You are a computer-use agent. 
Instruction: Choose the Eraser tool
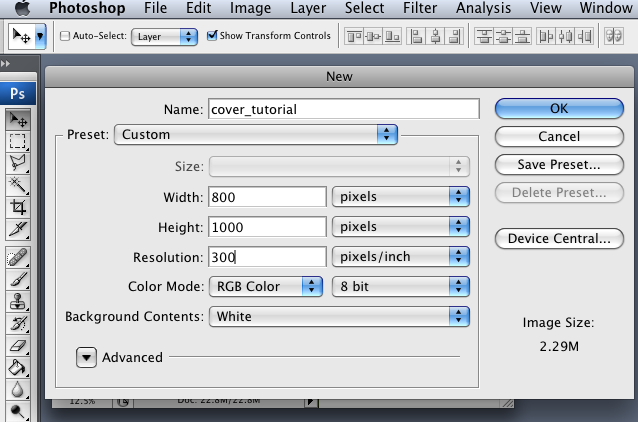(x=17, y=346)
